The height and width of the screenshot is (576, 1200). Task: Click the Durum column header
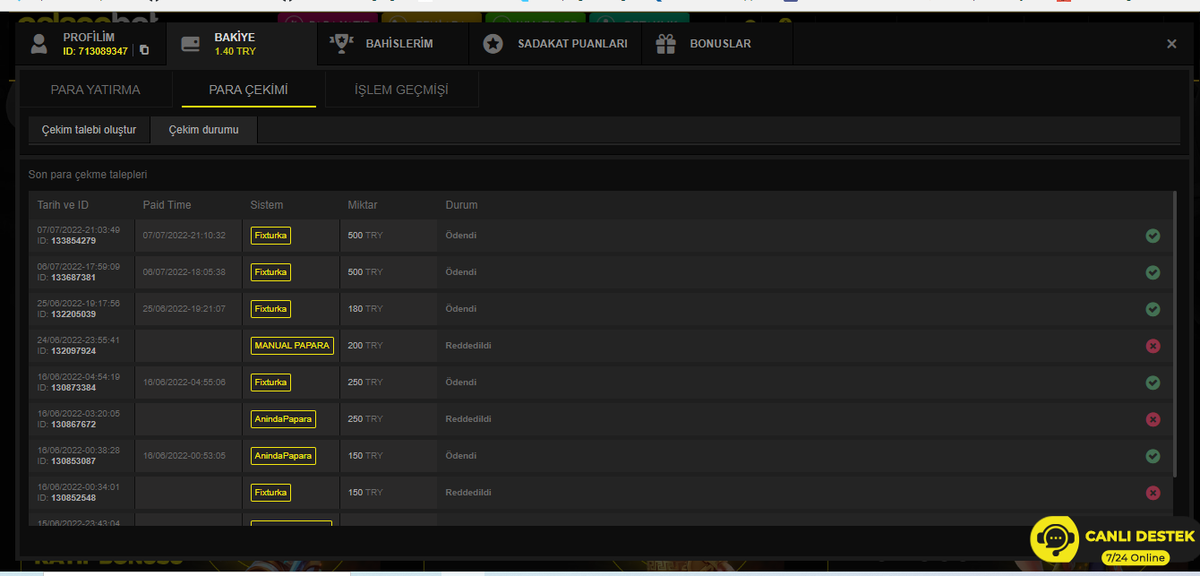(461, 205)
